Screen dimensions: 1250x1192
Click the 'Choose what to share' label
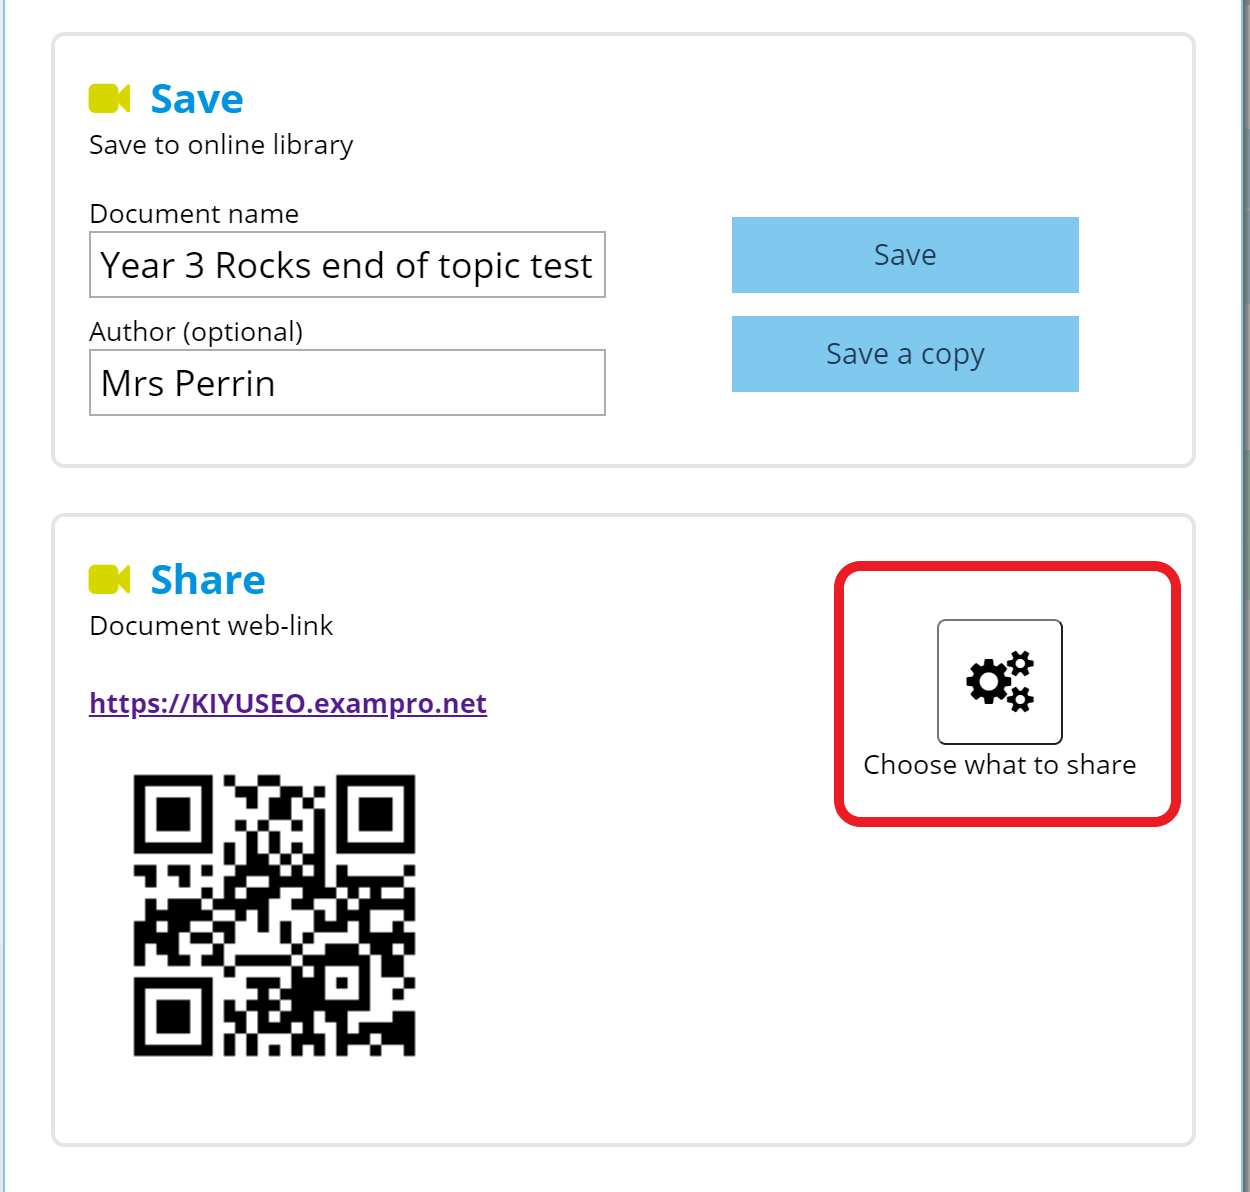pyautogui.click(x=999, y=765)
